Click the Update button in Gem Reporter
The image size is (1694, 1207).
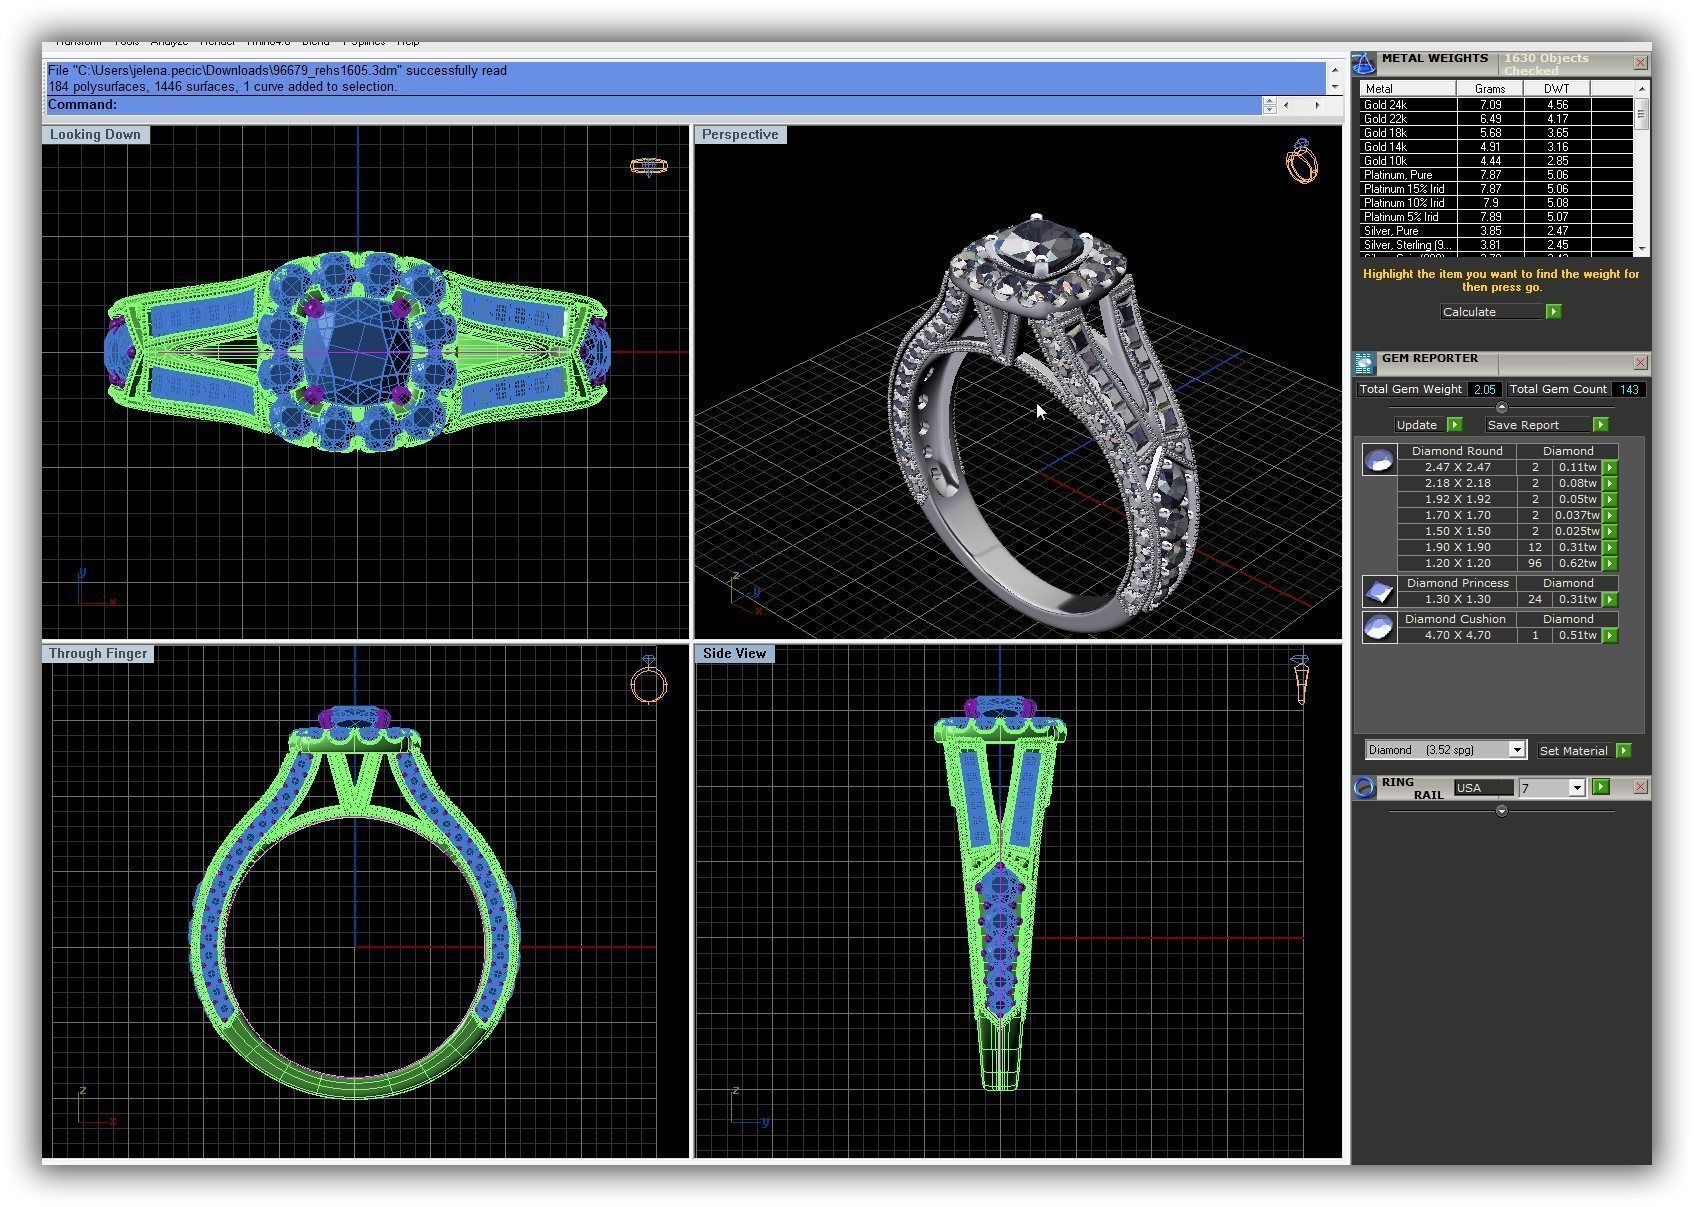pyautogui.click(x=1420, y=425)
